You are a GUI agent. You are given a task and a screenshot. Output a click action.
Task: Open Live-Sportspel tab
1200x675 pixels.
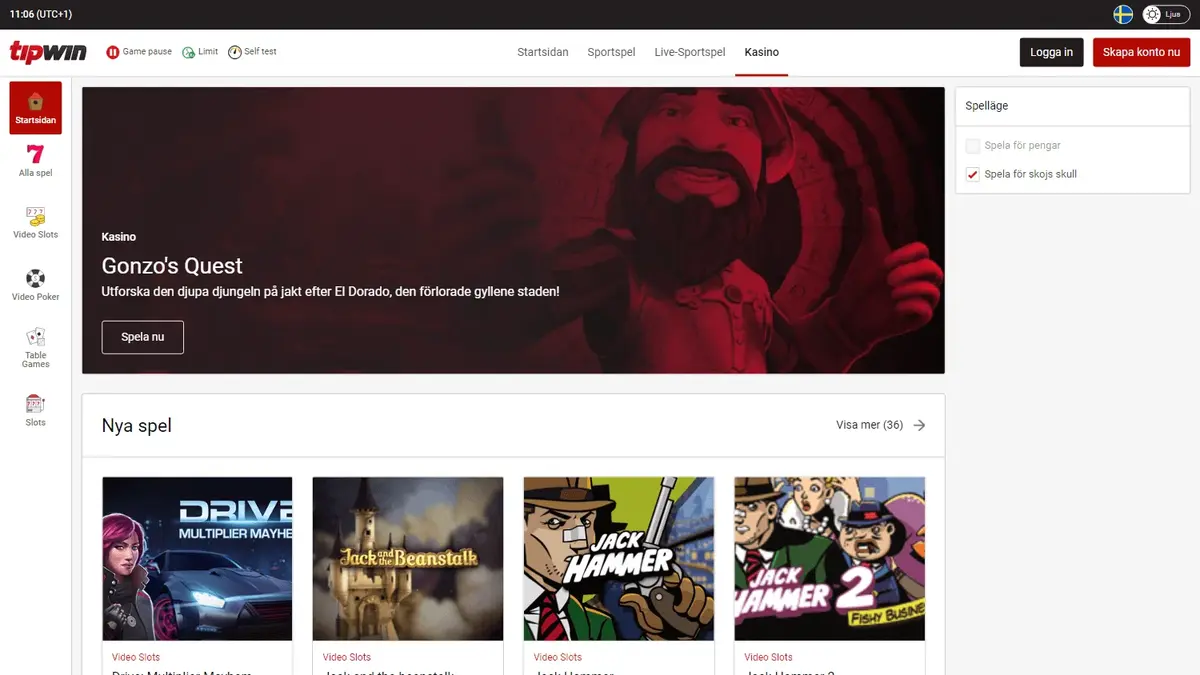click(690, 52)
